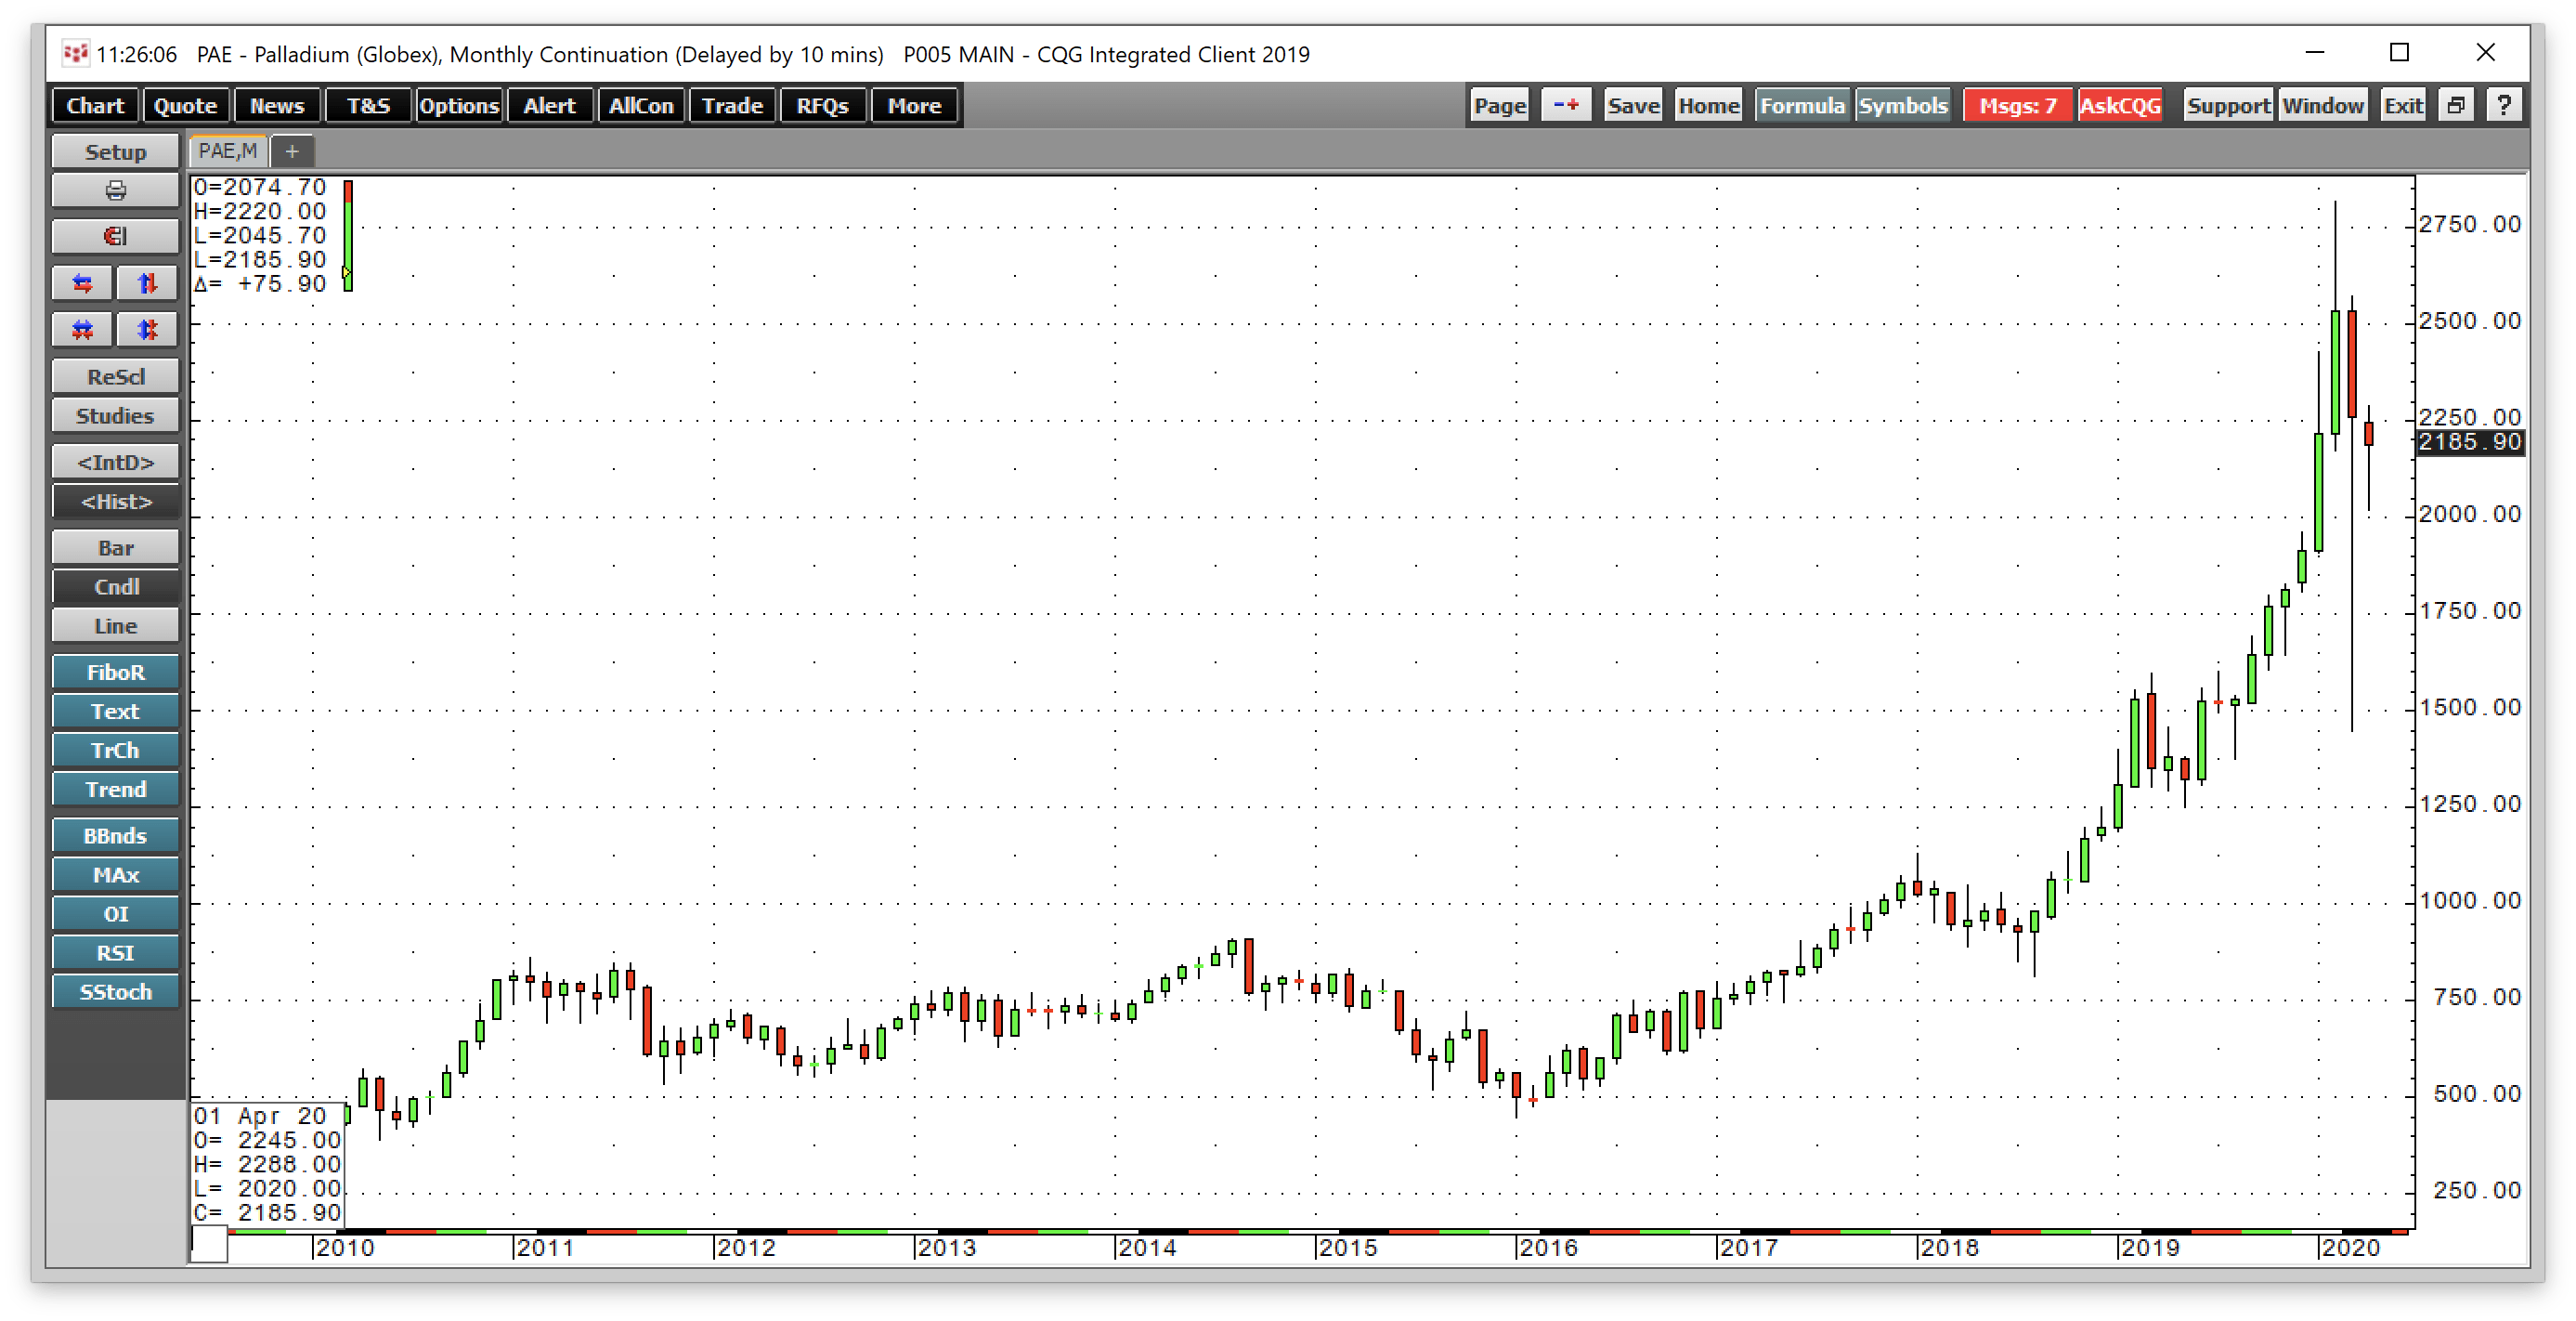
Task: Click the 2020 label on time axis
Action: click(x=2349, y=1247)
